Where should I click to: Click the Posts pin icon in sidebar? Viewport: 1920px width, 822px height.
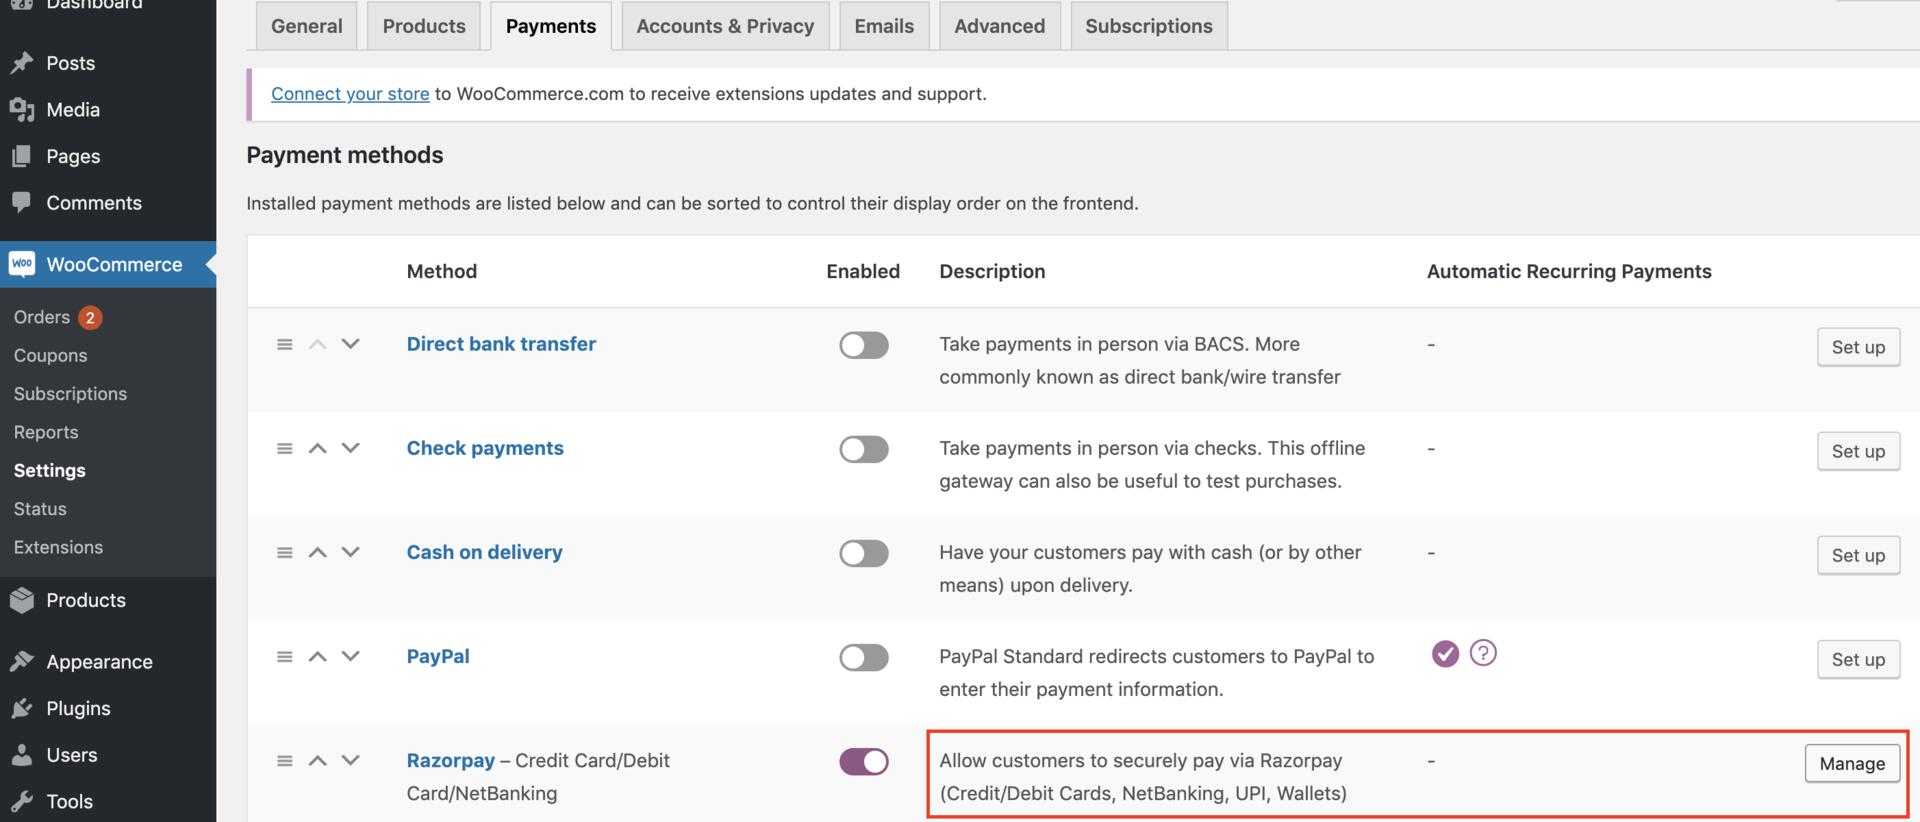click(x=22, y=63)
